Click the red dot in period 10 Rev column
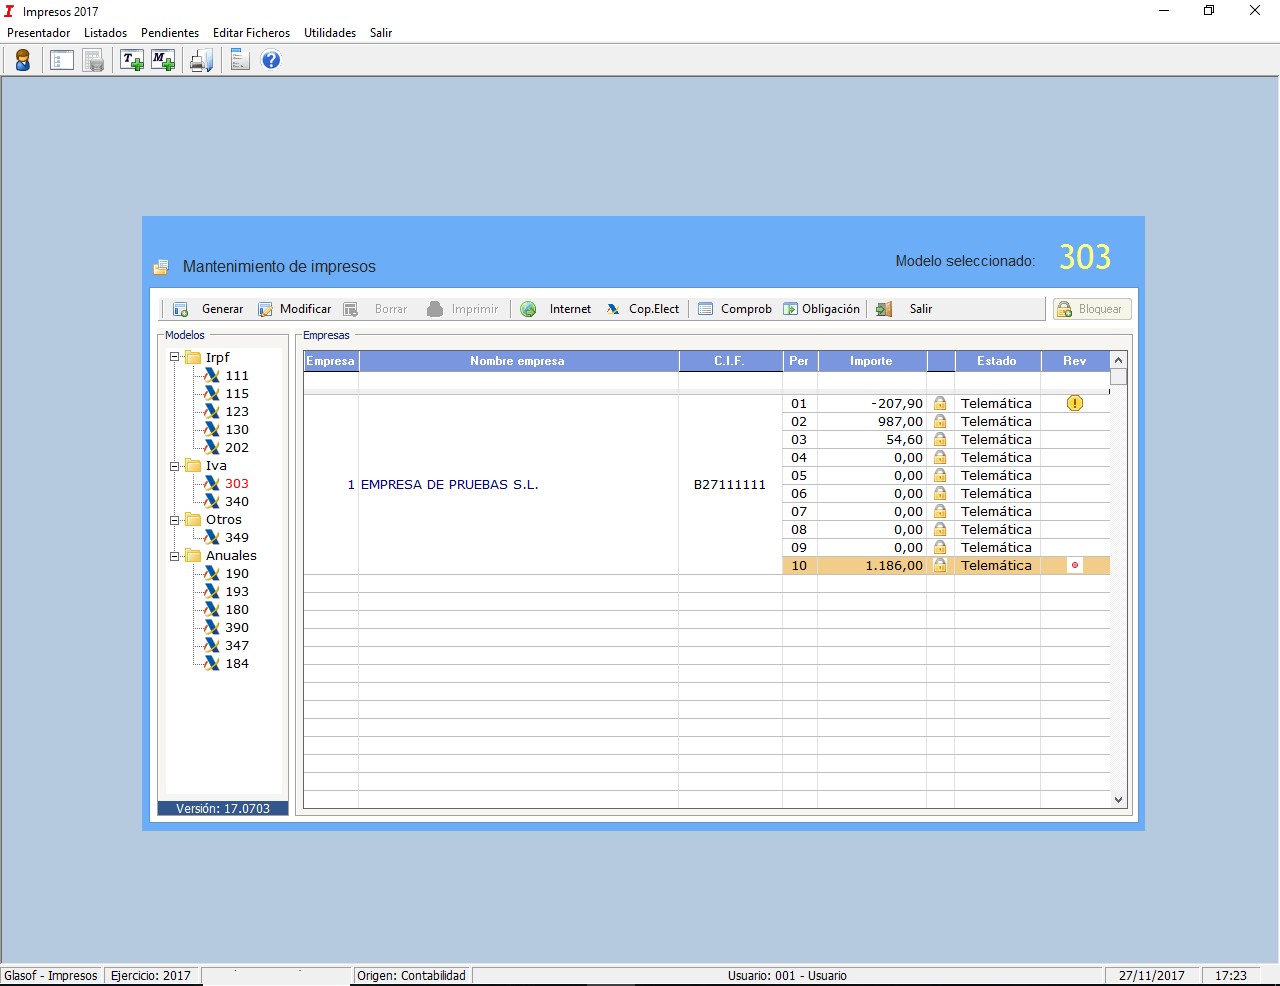This screenshot has width=1280, height=986. tap(1075, 566)
